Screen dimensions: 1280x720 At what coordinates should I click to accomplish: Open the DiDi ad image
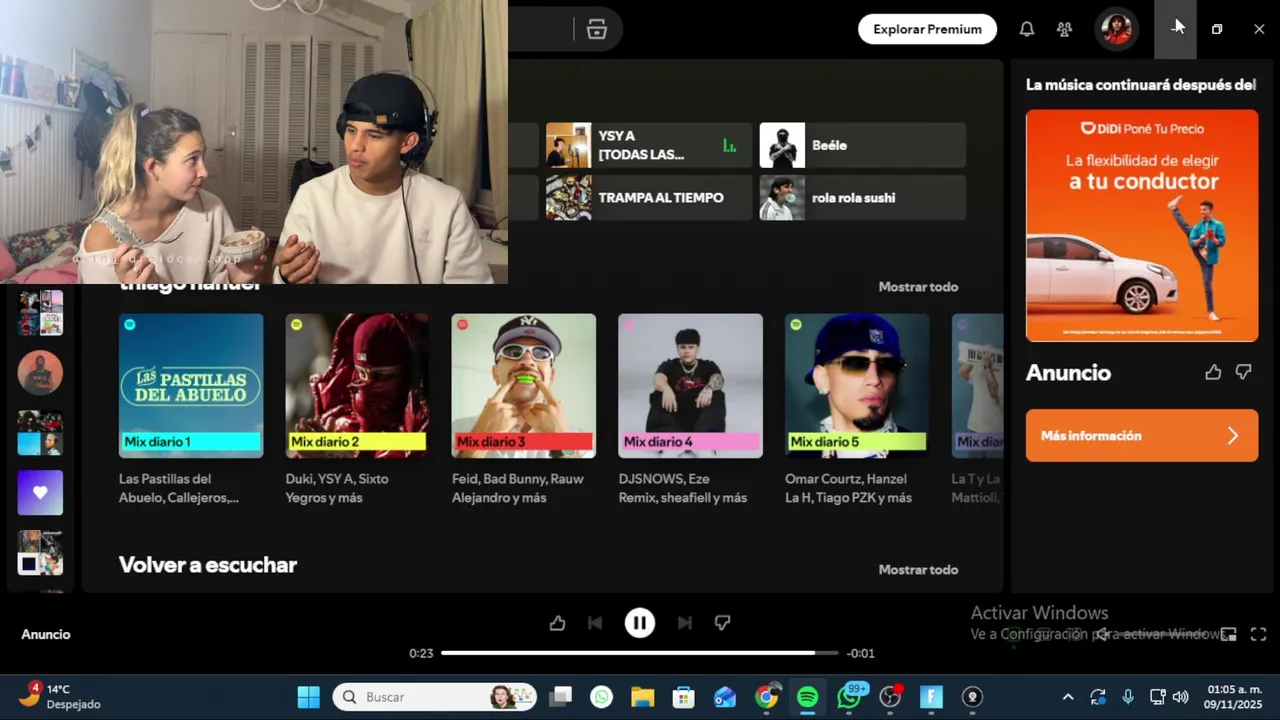point(1142,226)
